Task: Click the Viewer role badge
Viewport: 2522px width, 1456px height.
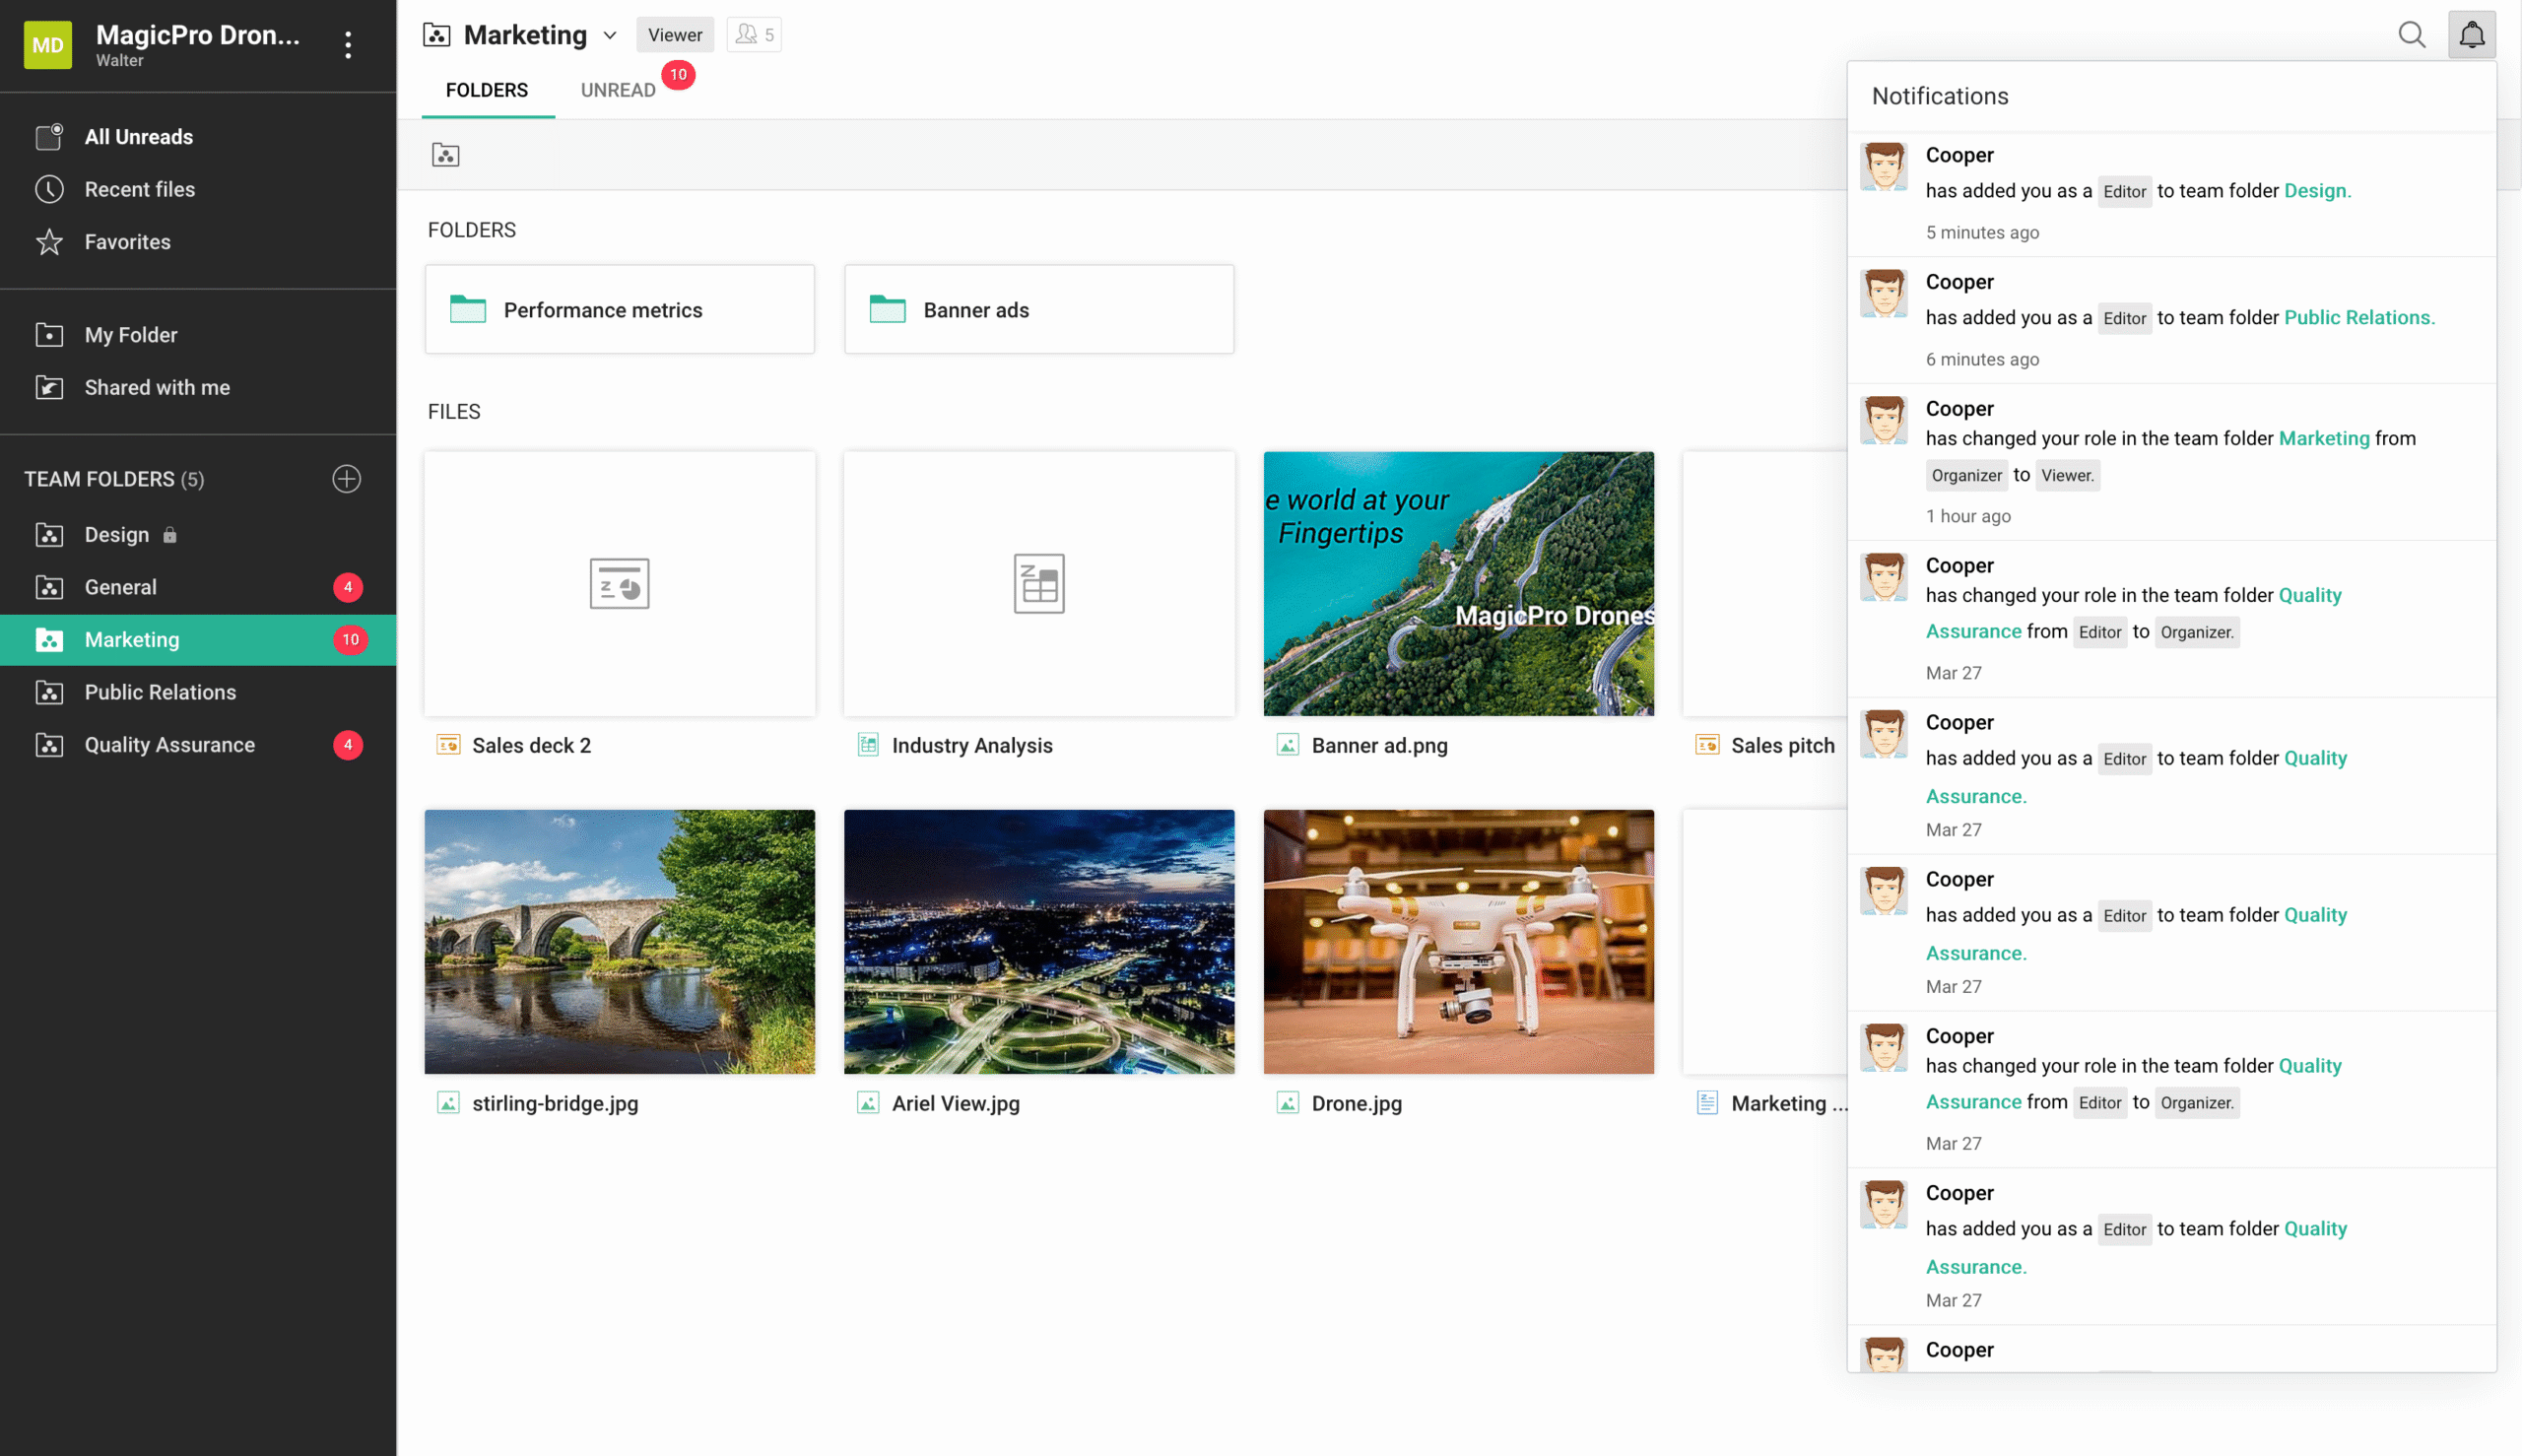Action: coord(674,35)
